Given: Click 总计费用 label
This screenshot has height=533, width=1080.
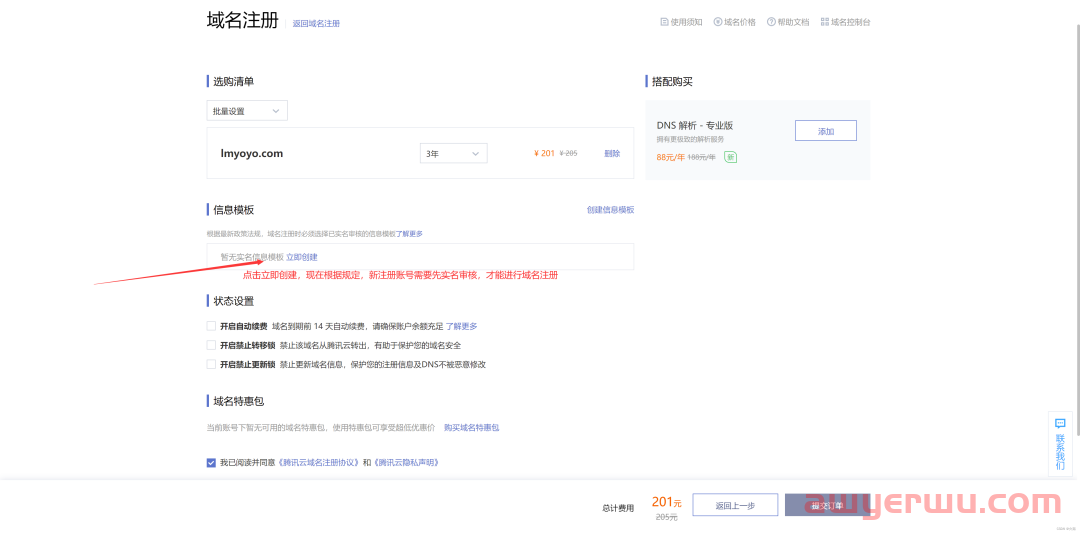Looking at the screenshot, I should 618,508.
